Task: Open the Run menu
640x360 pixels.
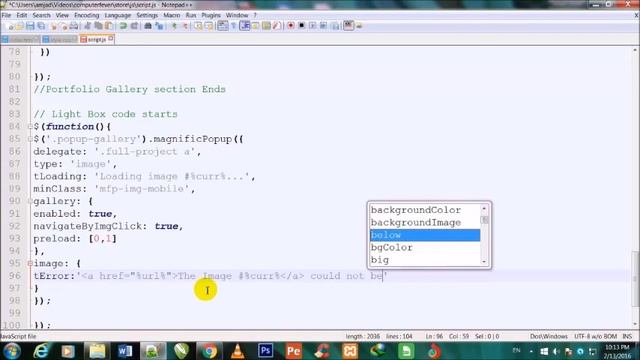Action: point(191,15)
